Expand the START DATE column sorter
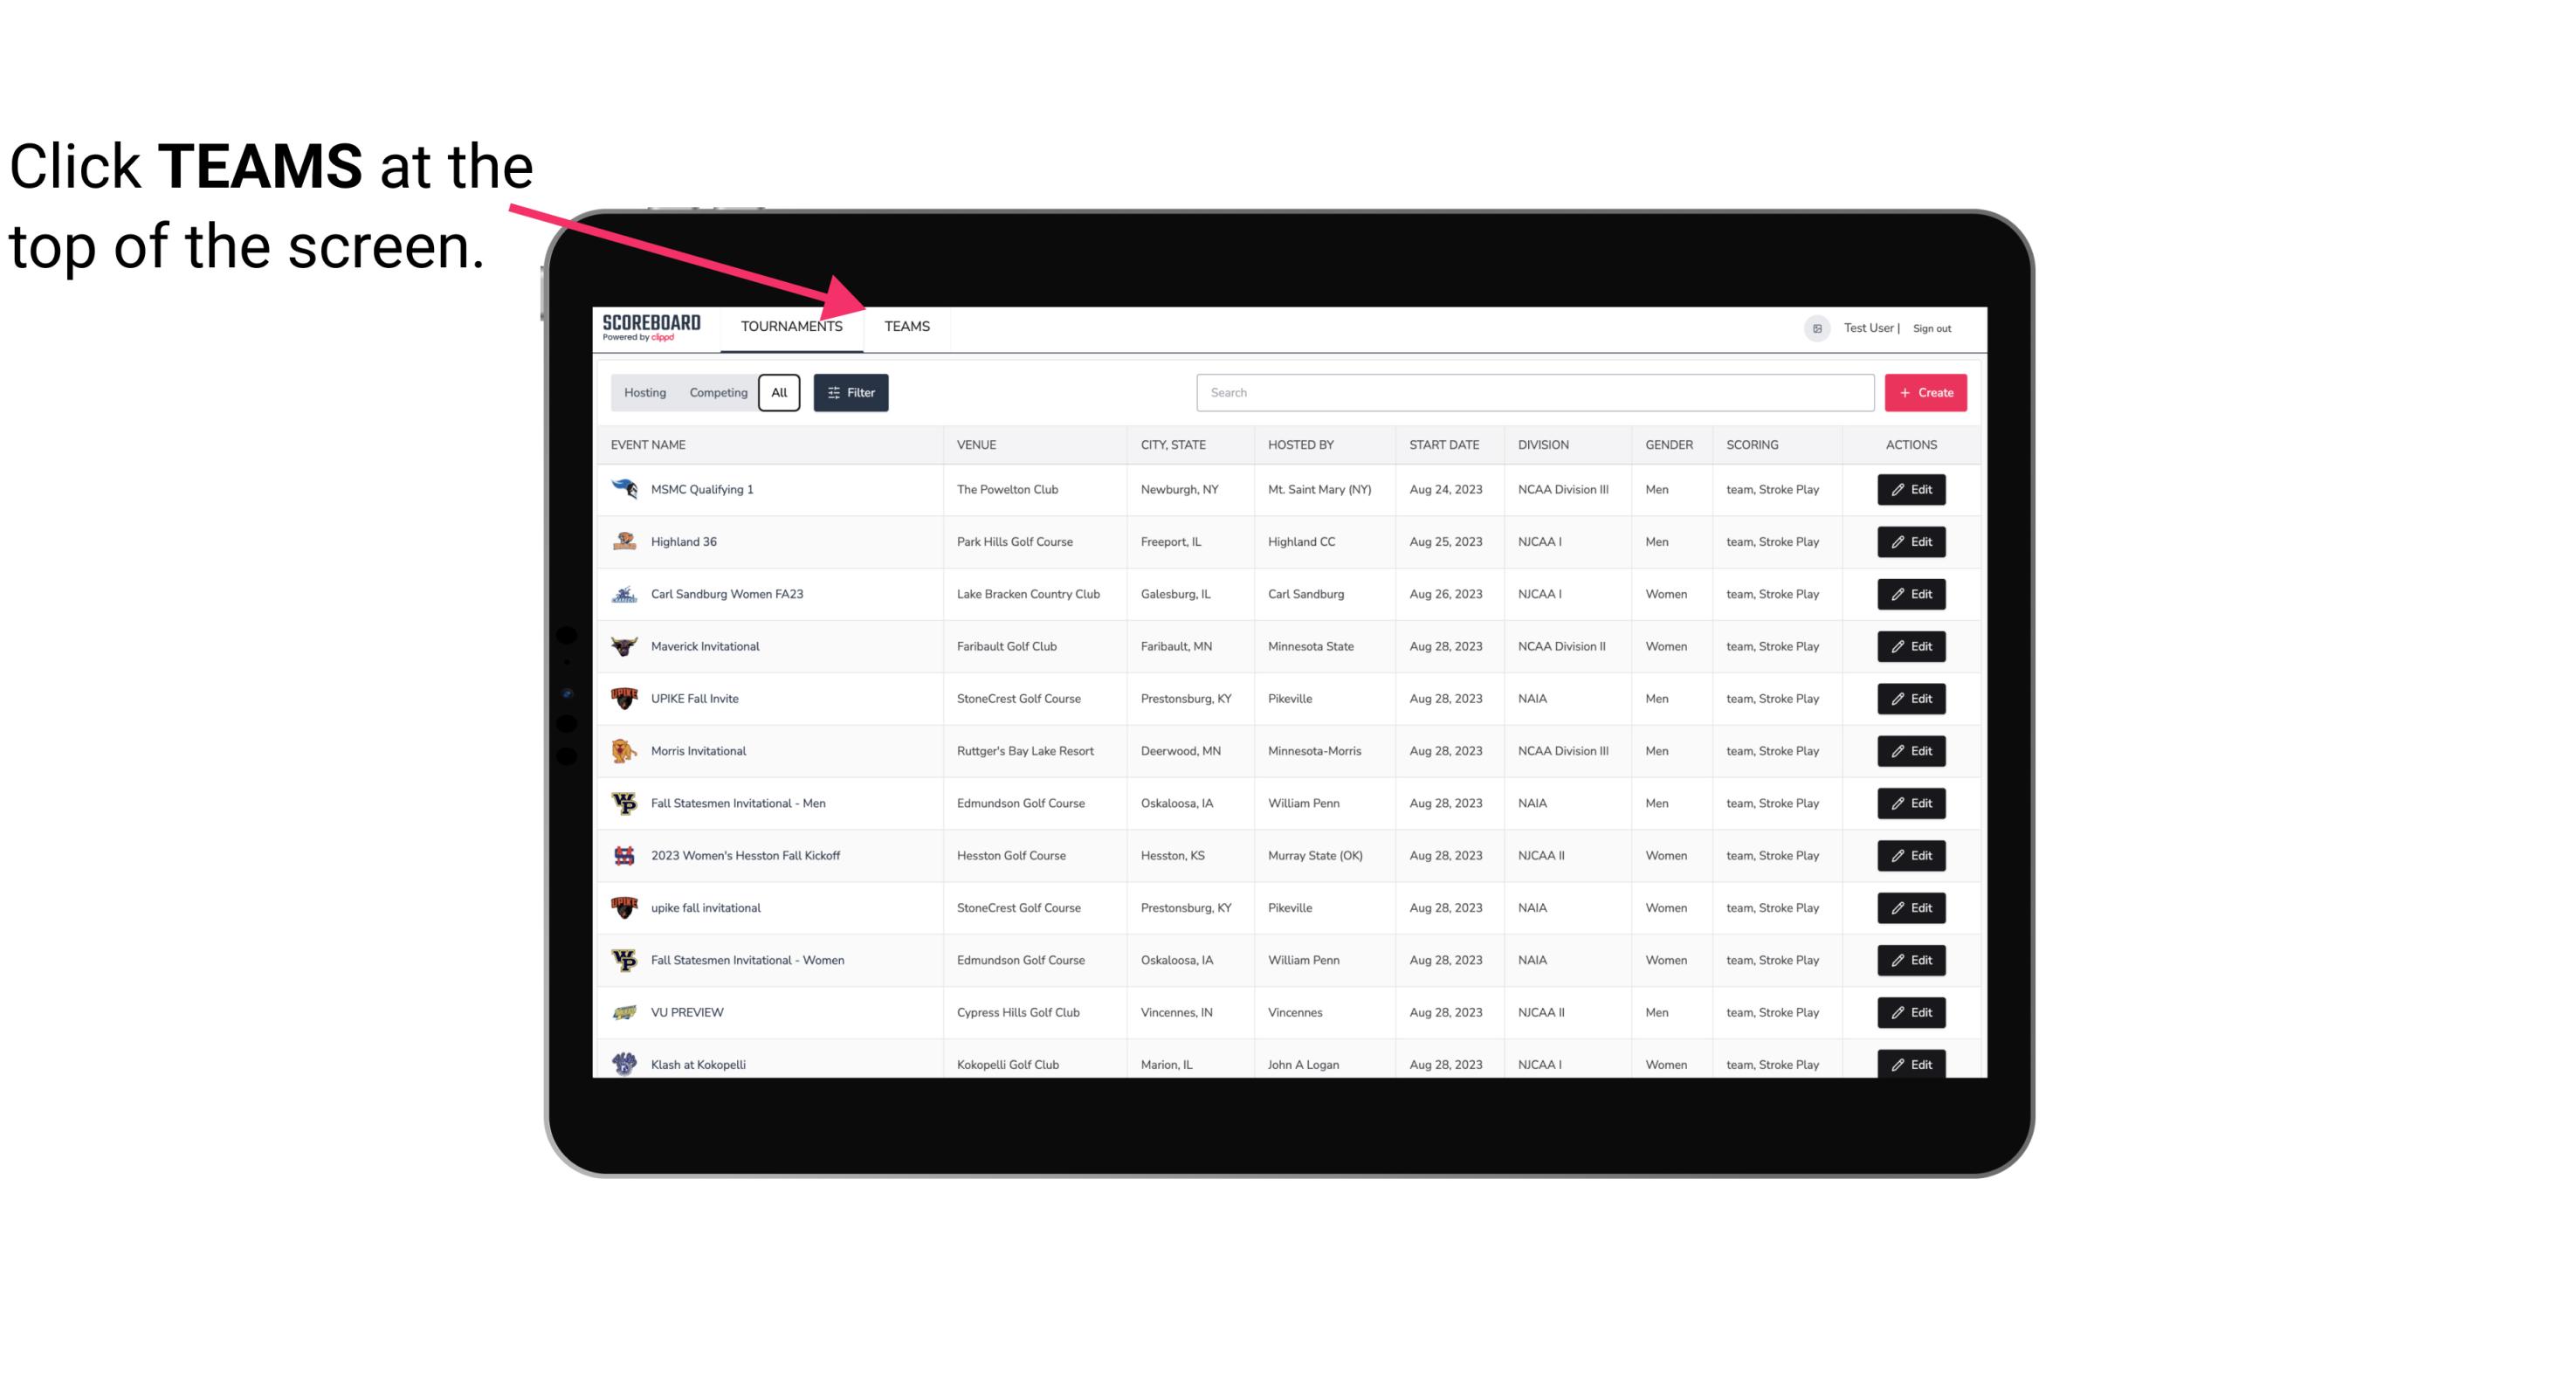This screenshot has height=1386, width=2576. point(1440,444)
